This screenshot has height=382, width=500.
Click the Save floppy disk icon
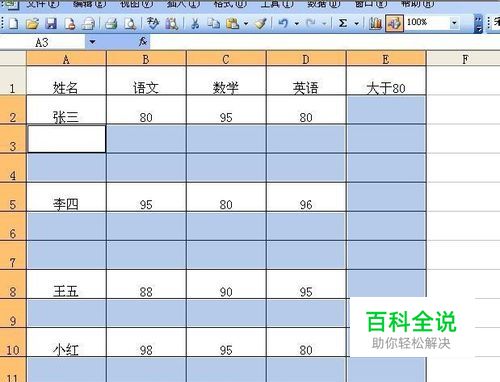point(51,23)
